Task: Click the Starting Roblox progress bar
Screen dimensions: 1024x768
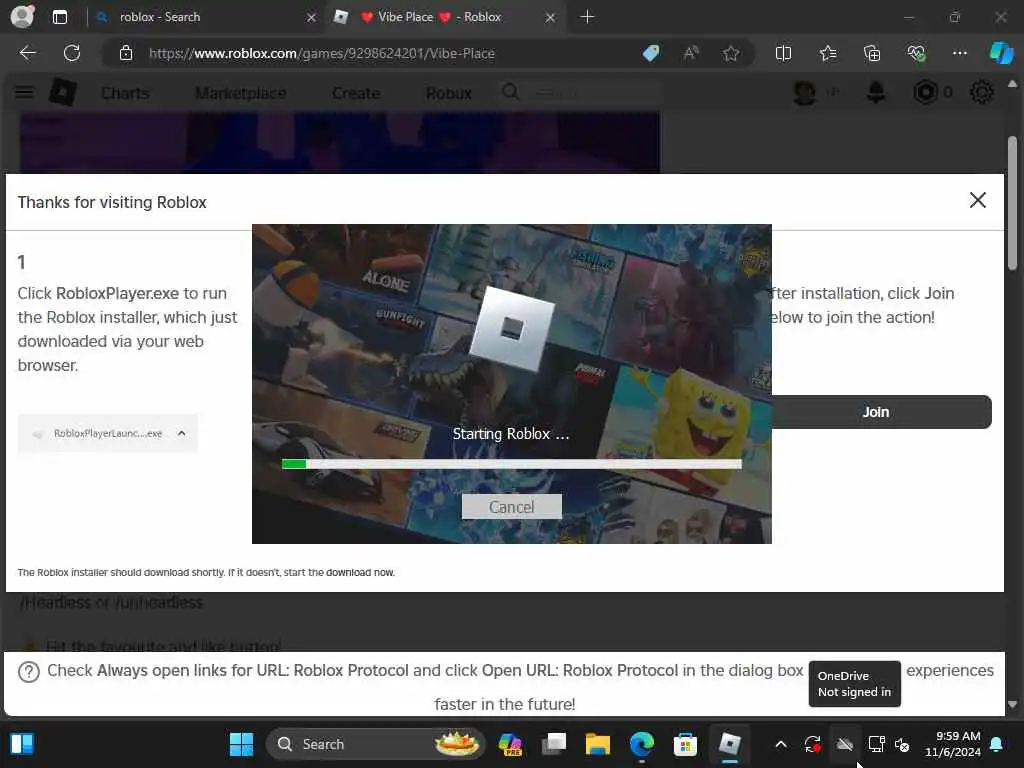Action: (511, 464)
